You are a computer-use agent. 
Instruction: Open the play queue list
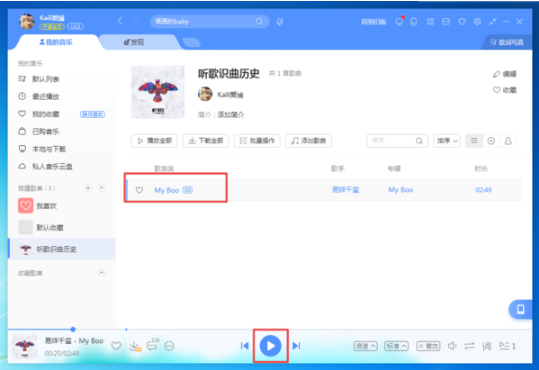pos(507,346)
